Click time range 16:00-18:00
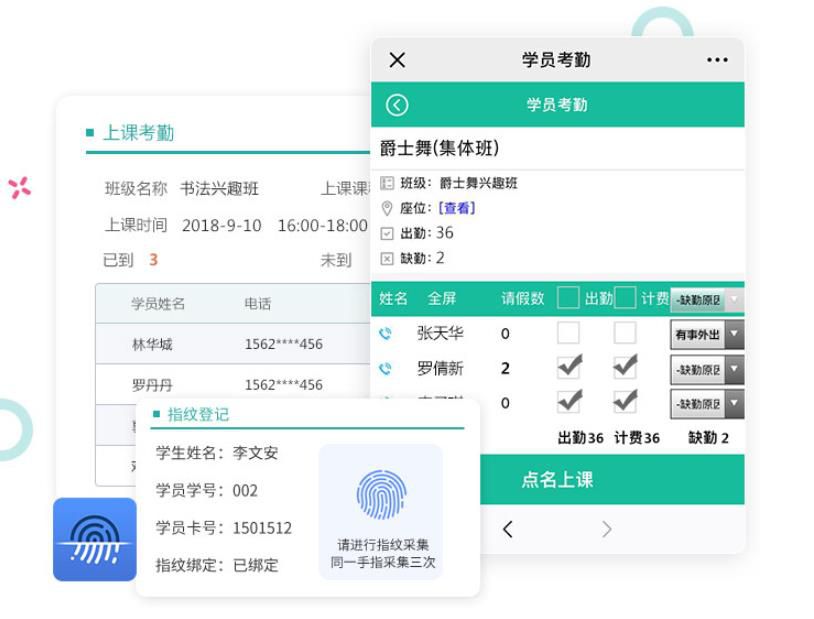The image size is (814, 619). [322, 225]
